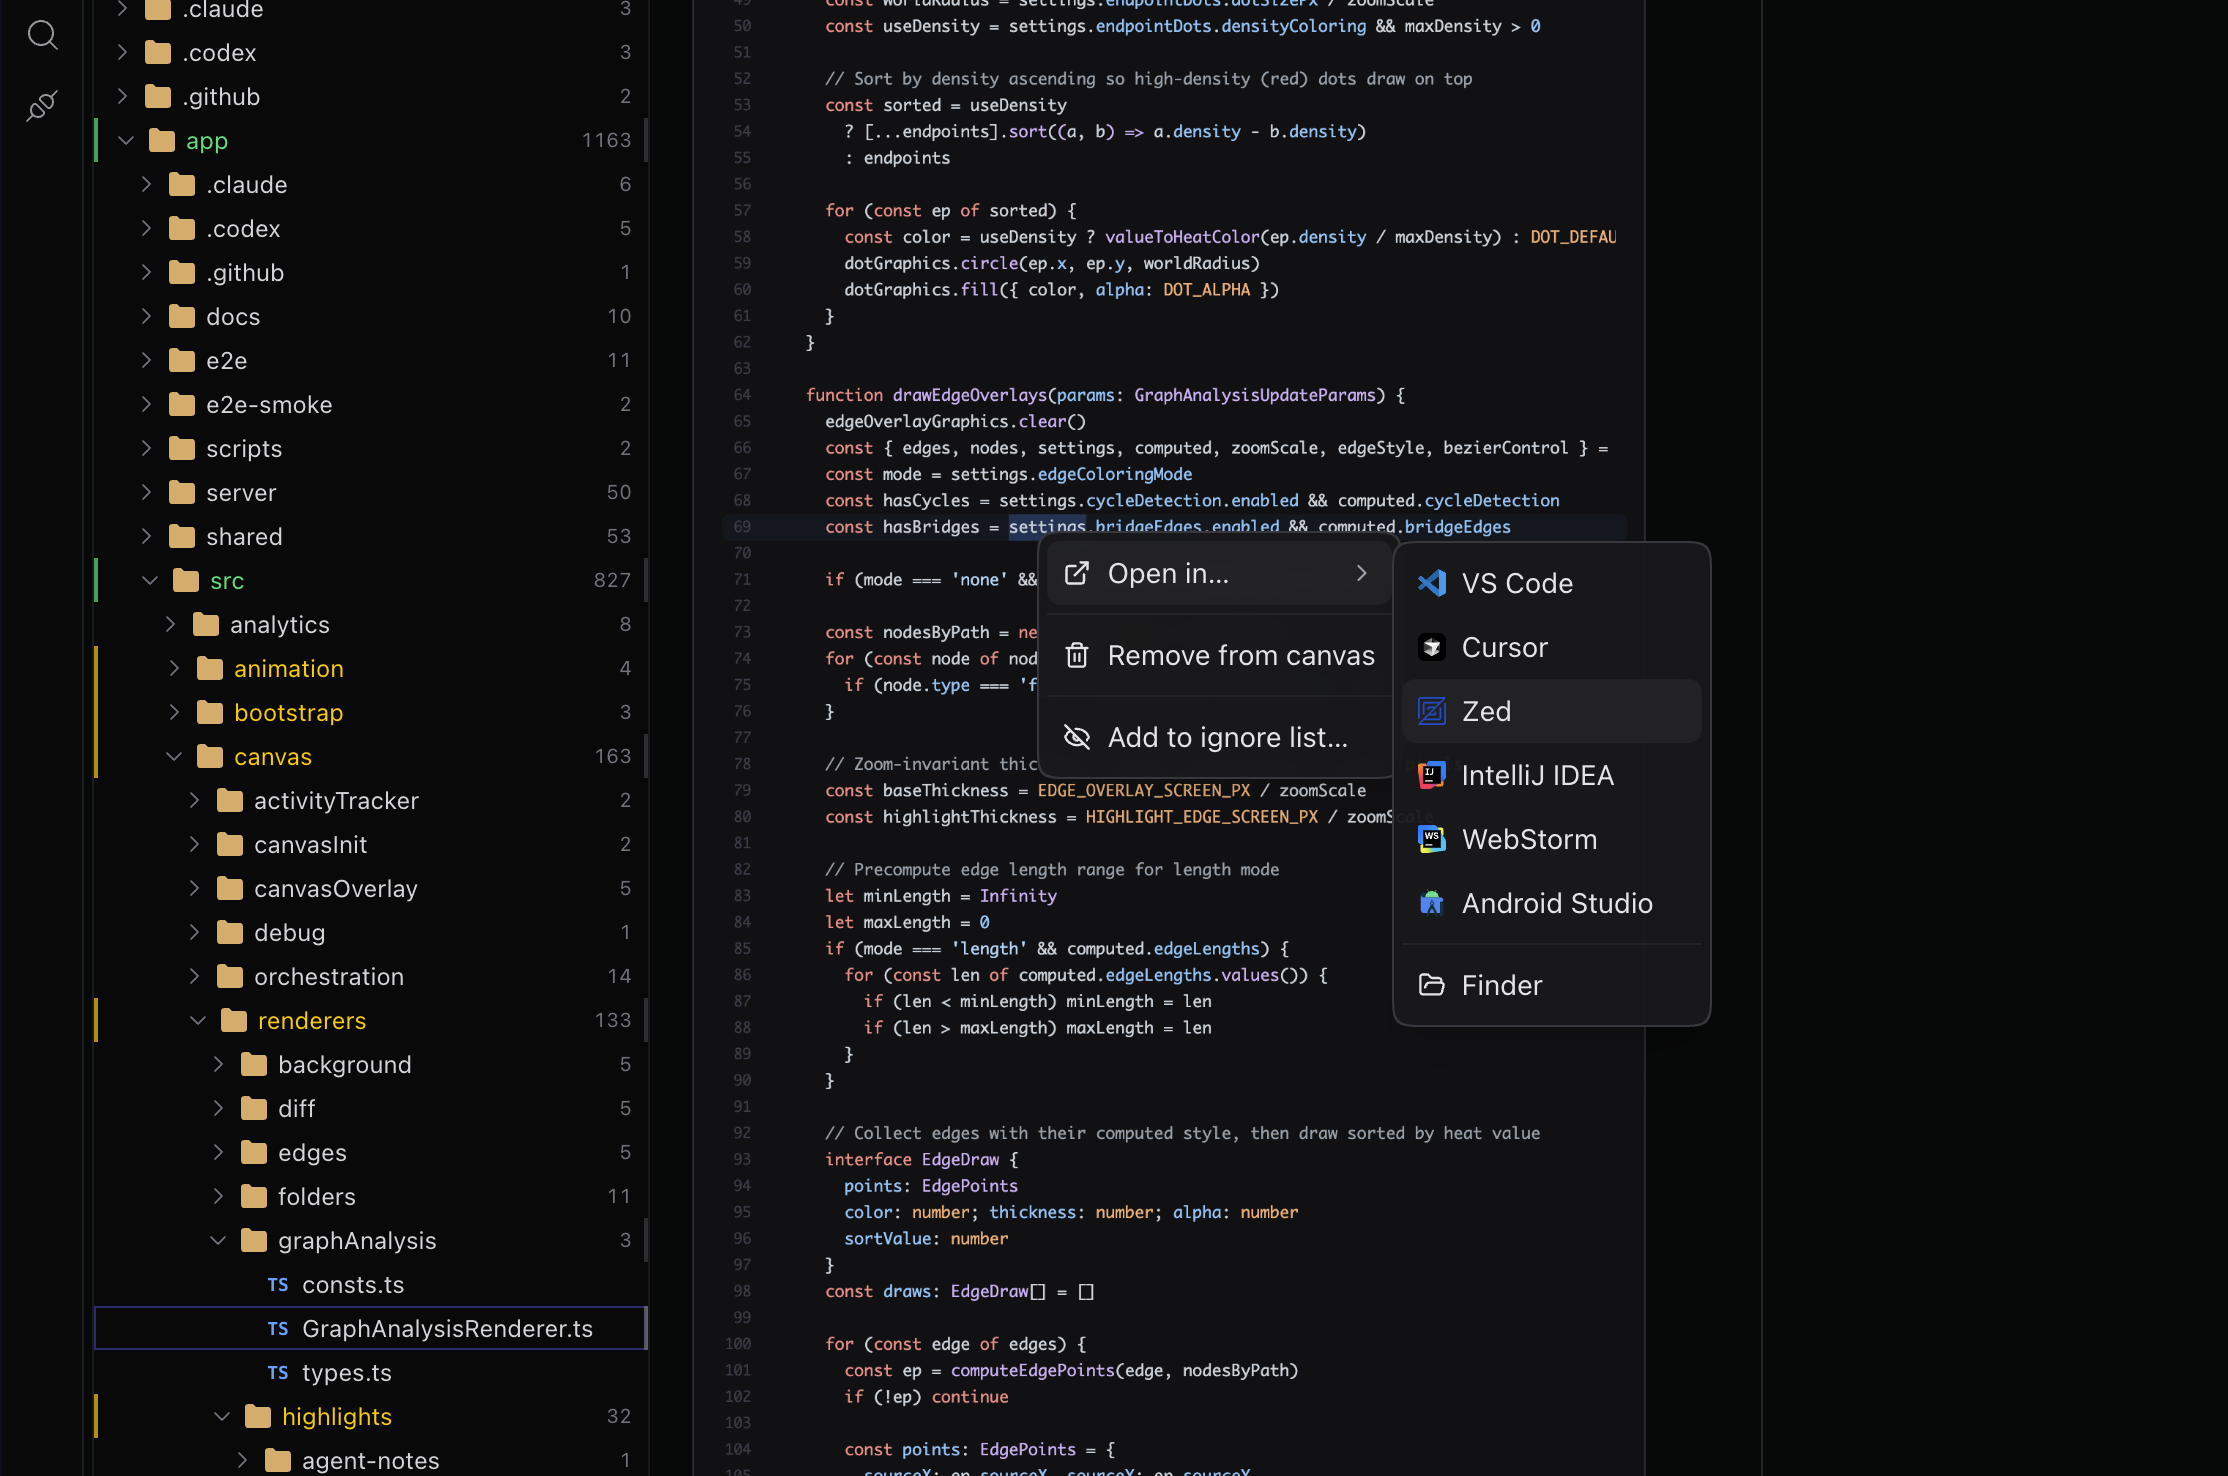Click the 'function drawEdgeOverlays' code line

click(1105, 395)
